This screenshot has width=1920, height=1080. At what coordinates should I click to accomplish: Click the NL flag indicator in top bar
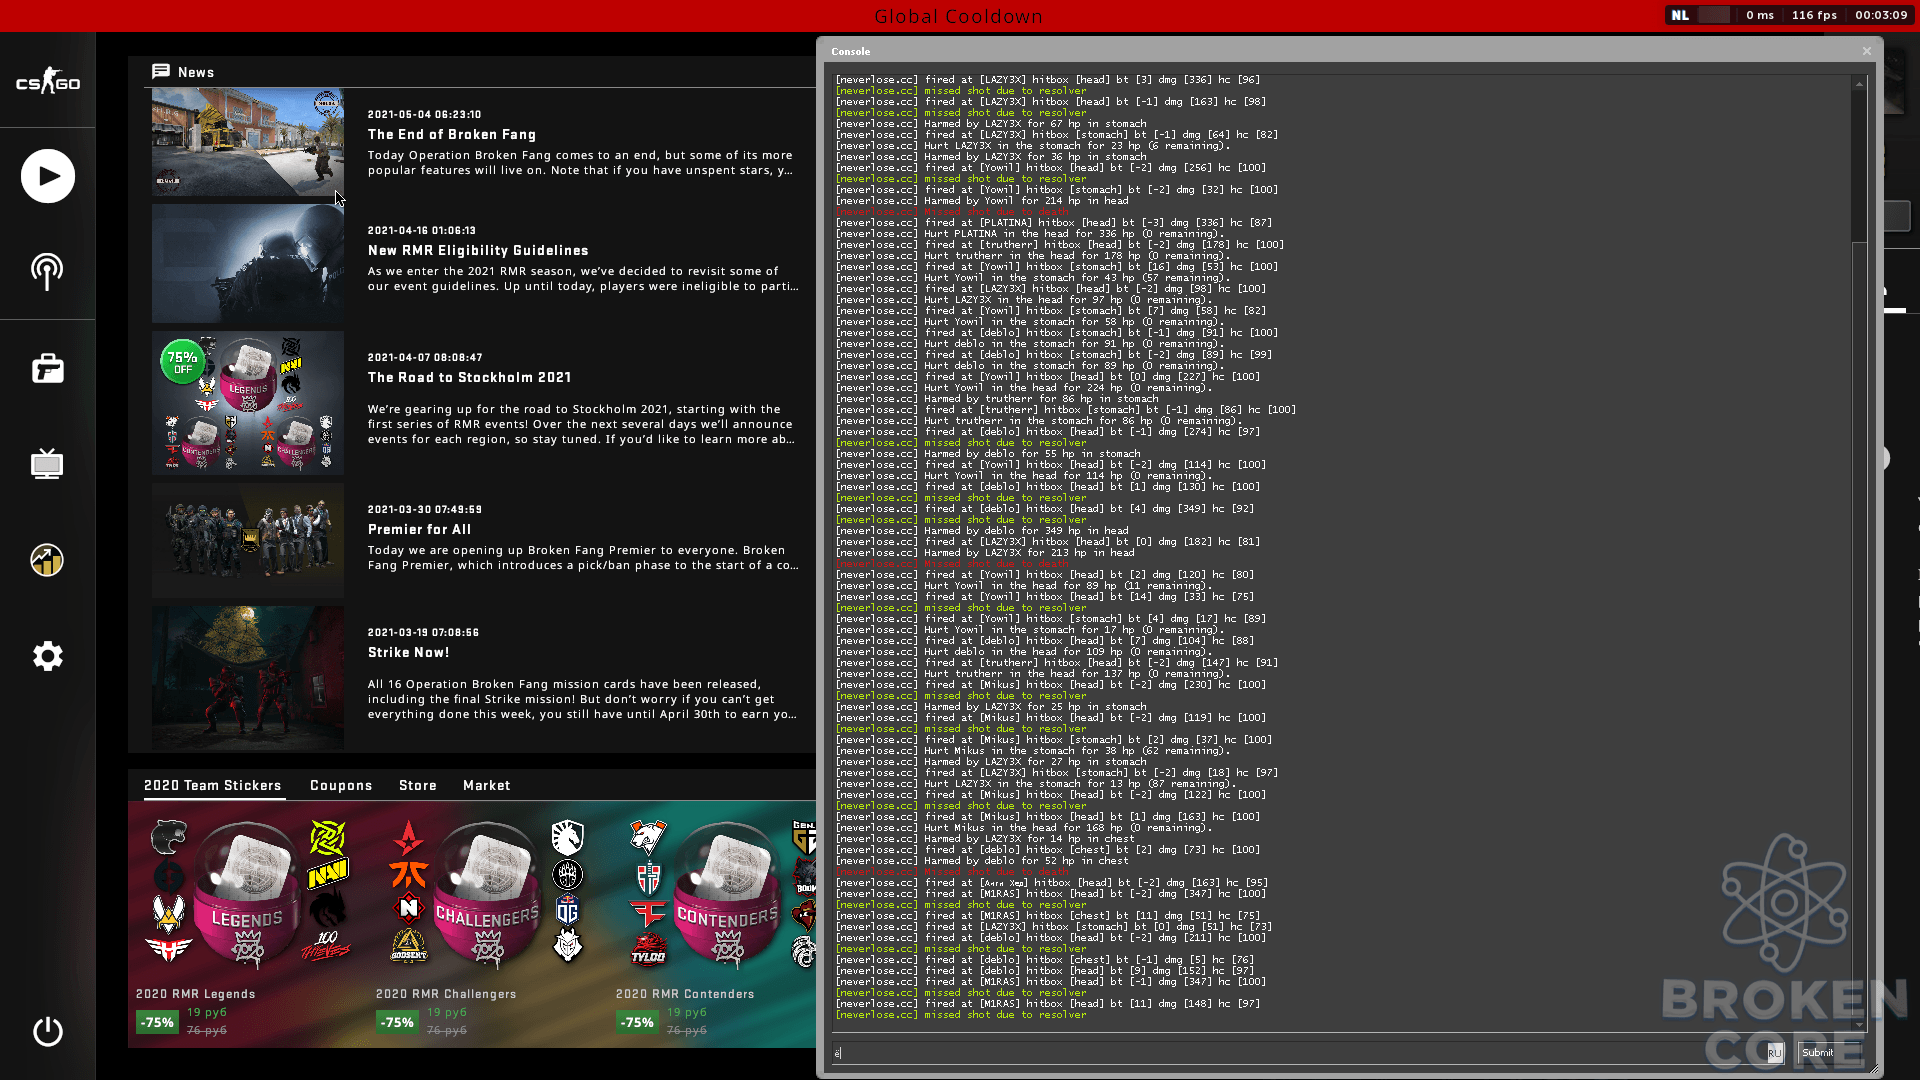(x=1680, y=15)
